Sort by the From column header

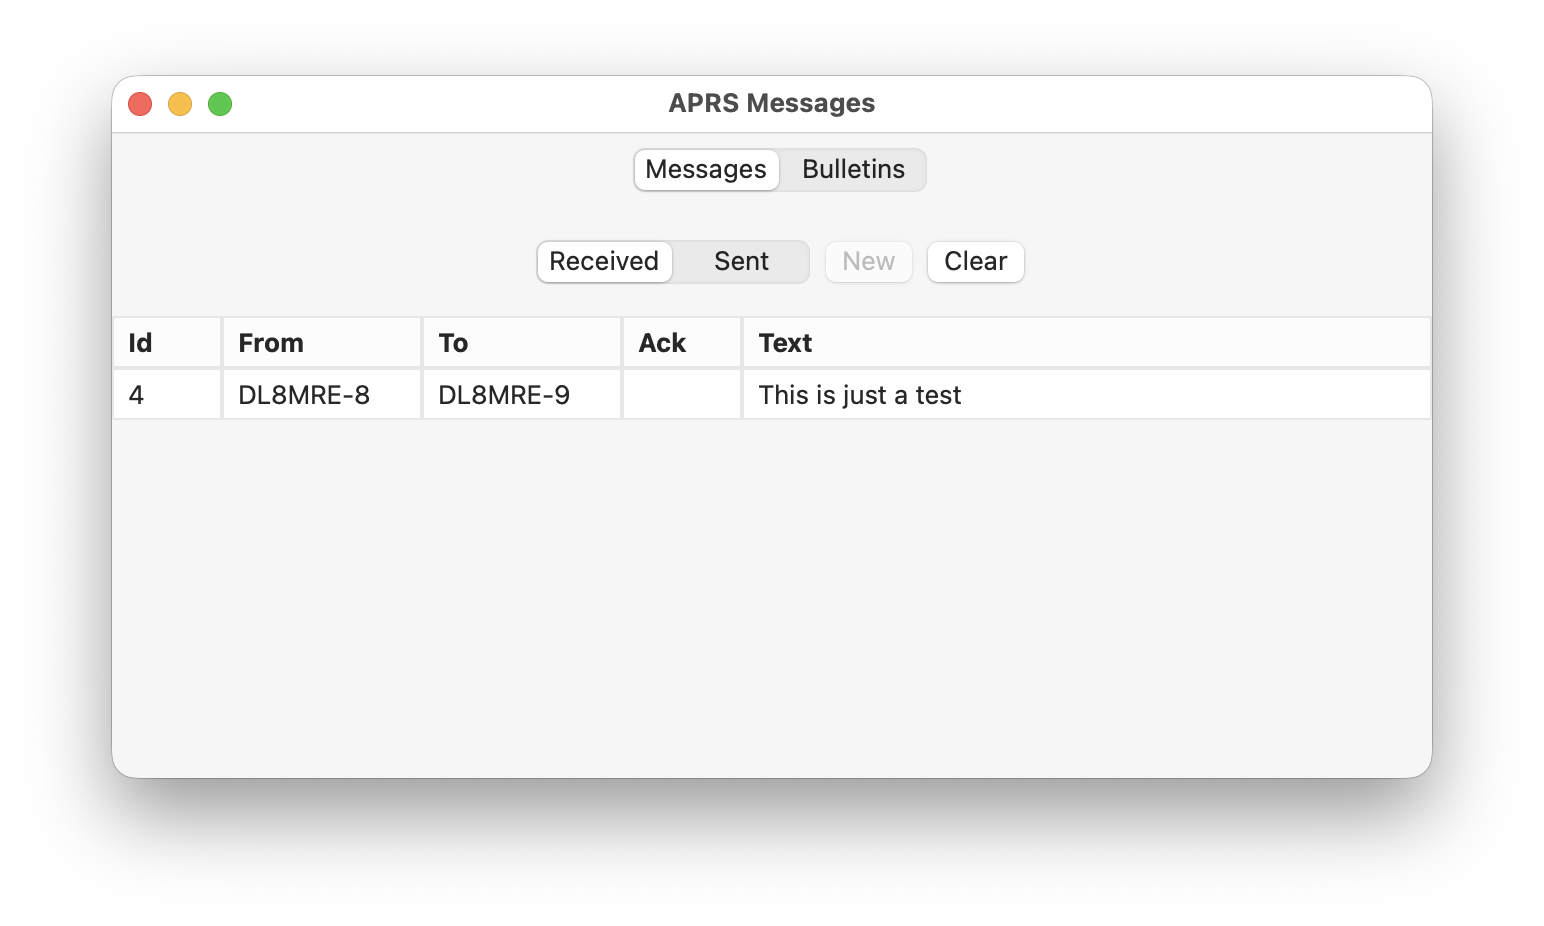point(321,343)
